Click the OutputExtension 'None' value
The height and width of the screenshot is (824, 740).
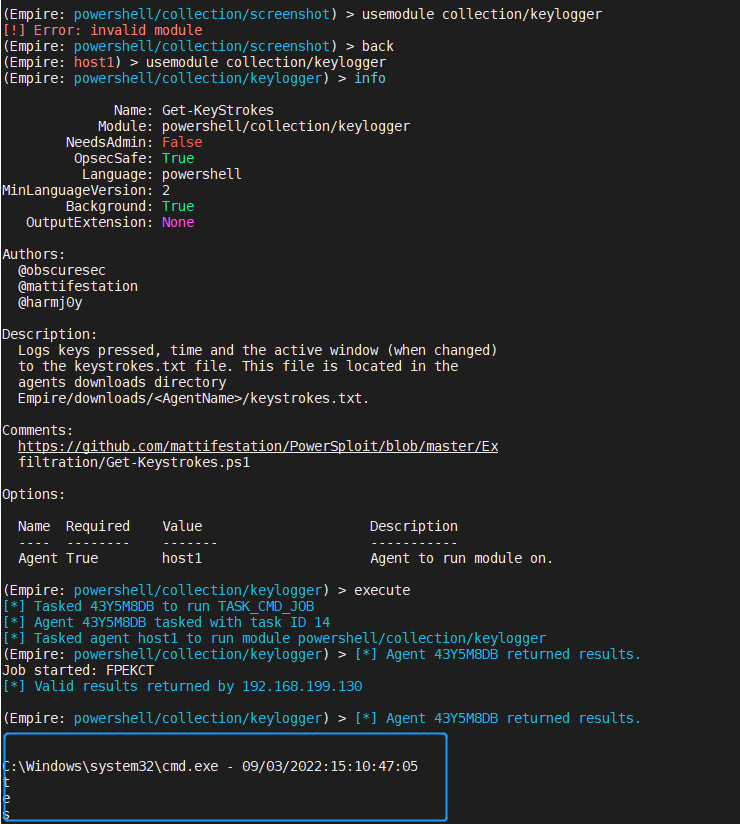click(x=178, y=222)
